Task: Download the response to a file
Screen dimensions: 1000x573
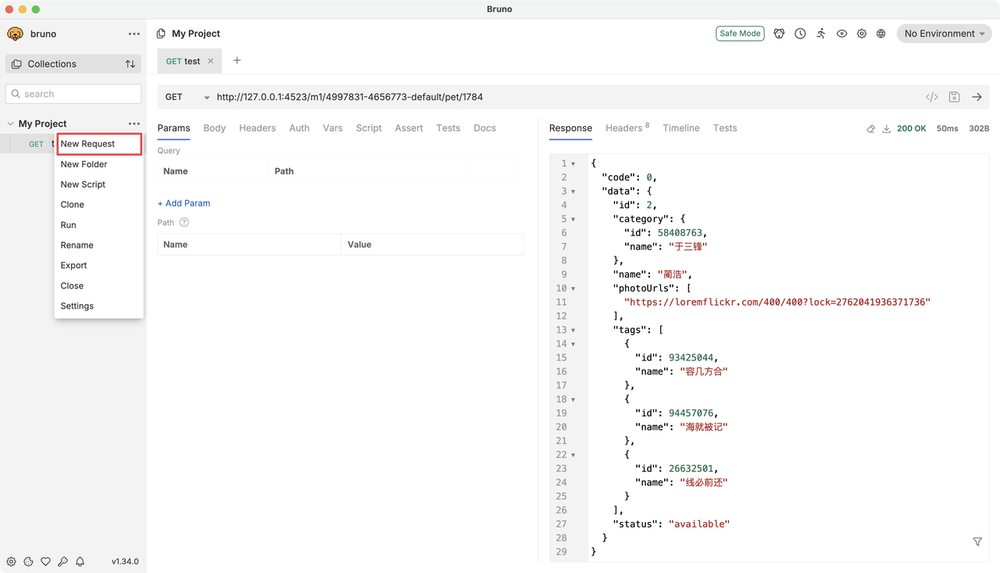Action: coord(886,129)
